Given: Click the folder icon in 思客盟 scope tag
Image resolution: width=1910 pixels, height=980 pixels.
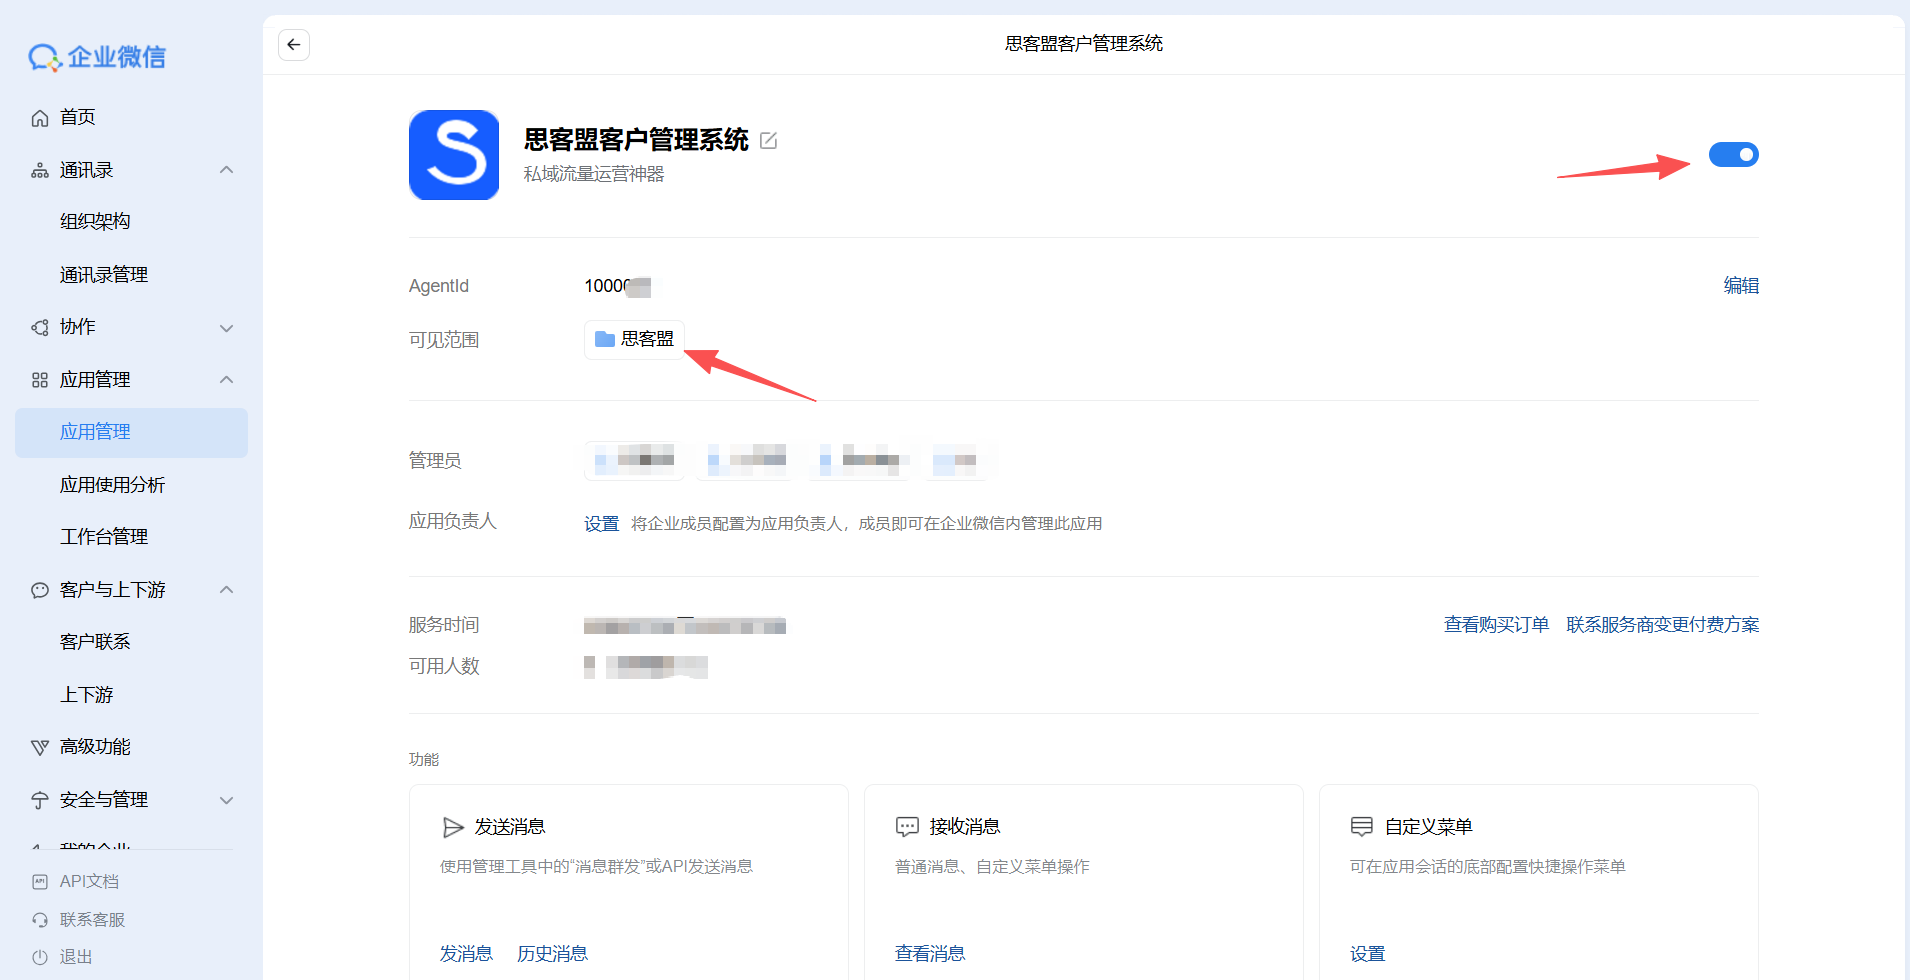Looking at the screenshot, I should pyautogui.click(x=604, y=339).
